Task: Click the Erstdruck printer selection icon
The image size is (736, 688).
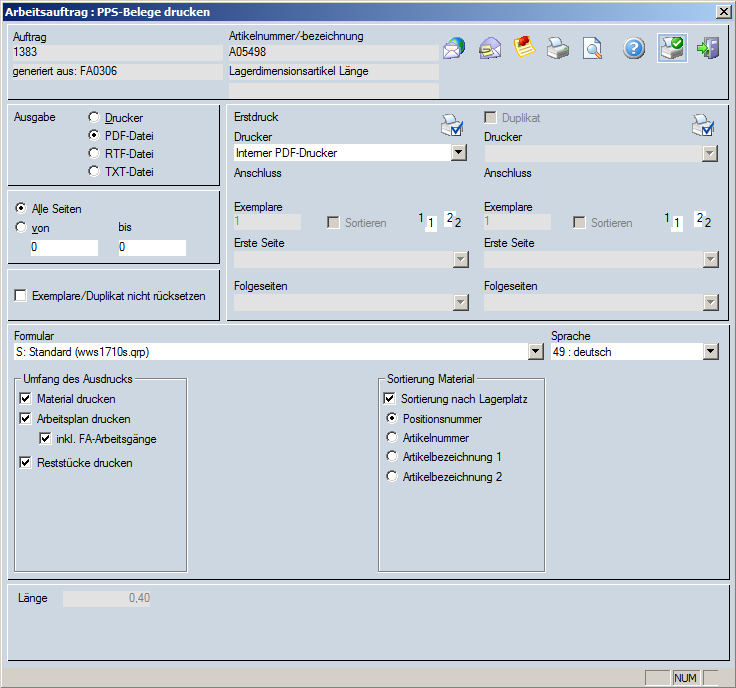Action: pyautogui.click(x=451, y=126)
